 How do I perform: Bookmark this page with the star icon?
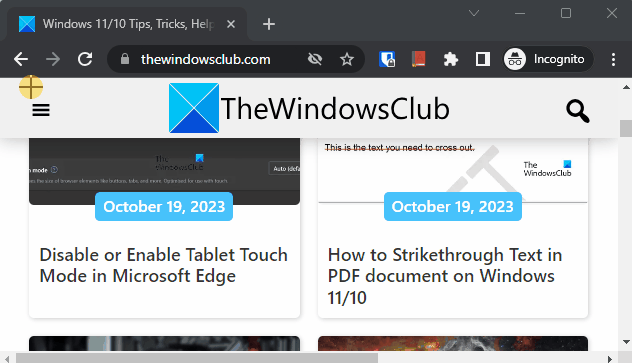(347, 60)
